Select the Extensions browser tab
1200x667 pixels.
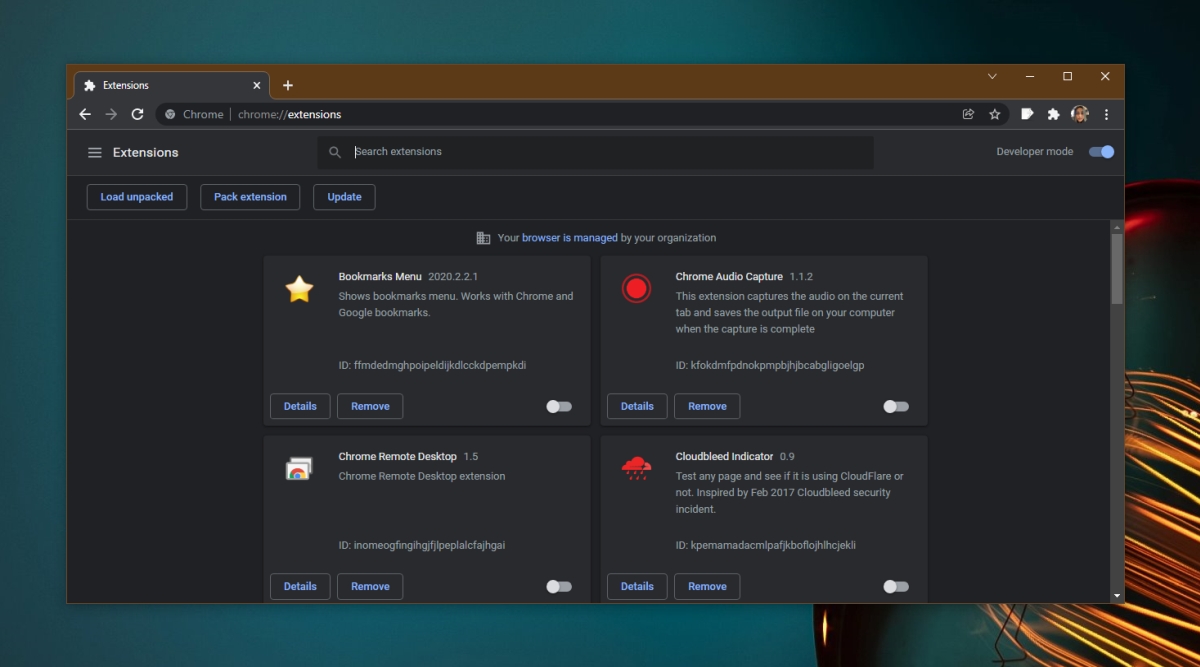click(172, 85)
